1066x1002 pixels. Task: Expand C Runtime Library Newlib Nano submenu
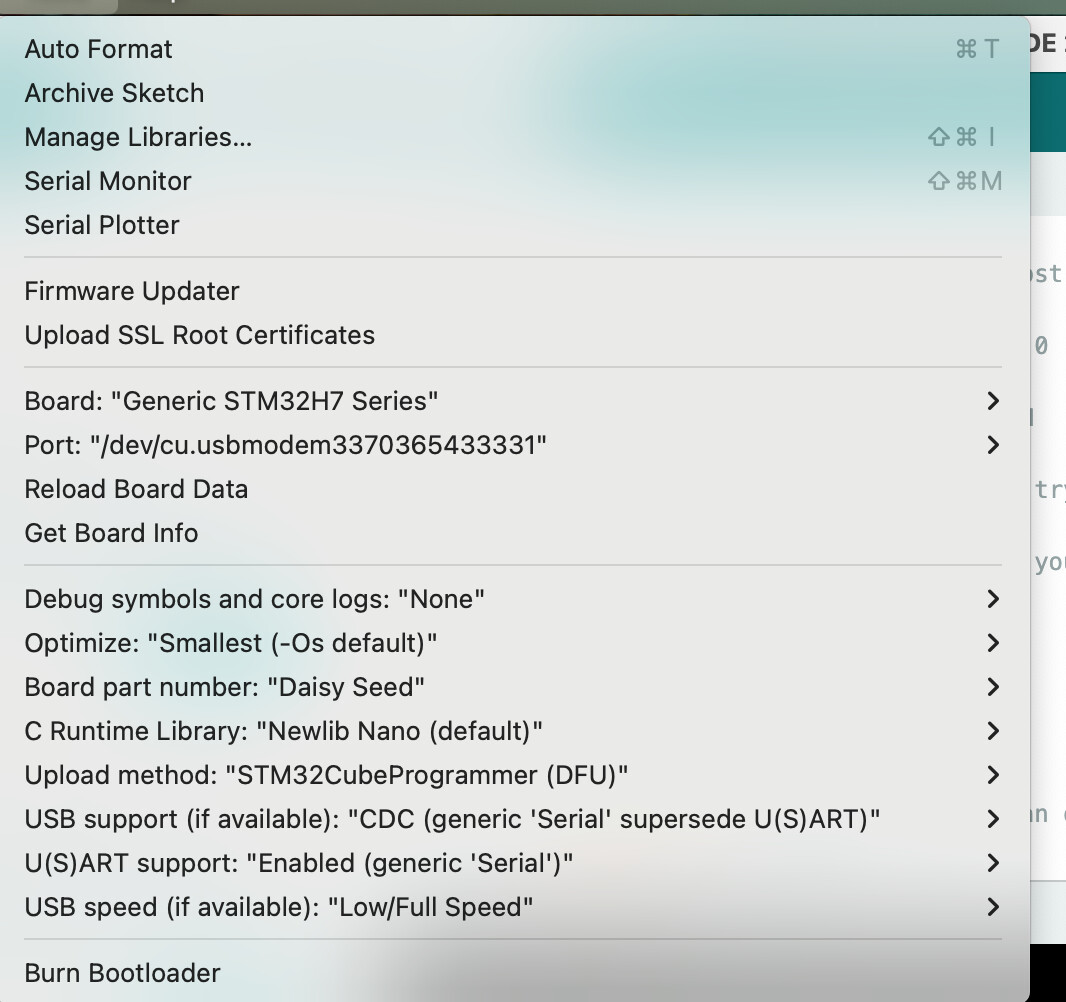coord(284,731)
